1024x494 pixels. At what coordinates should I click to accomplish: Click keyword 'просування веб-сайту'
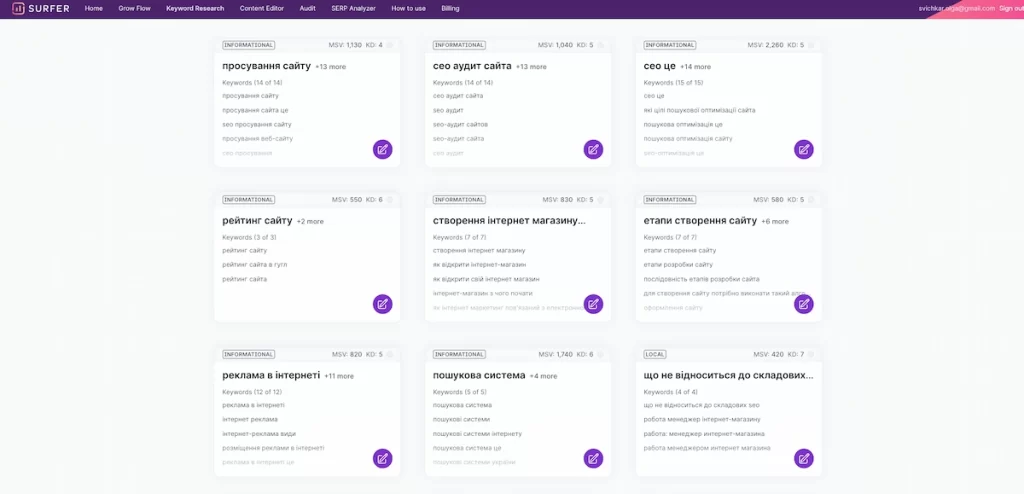pos(257,139)
